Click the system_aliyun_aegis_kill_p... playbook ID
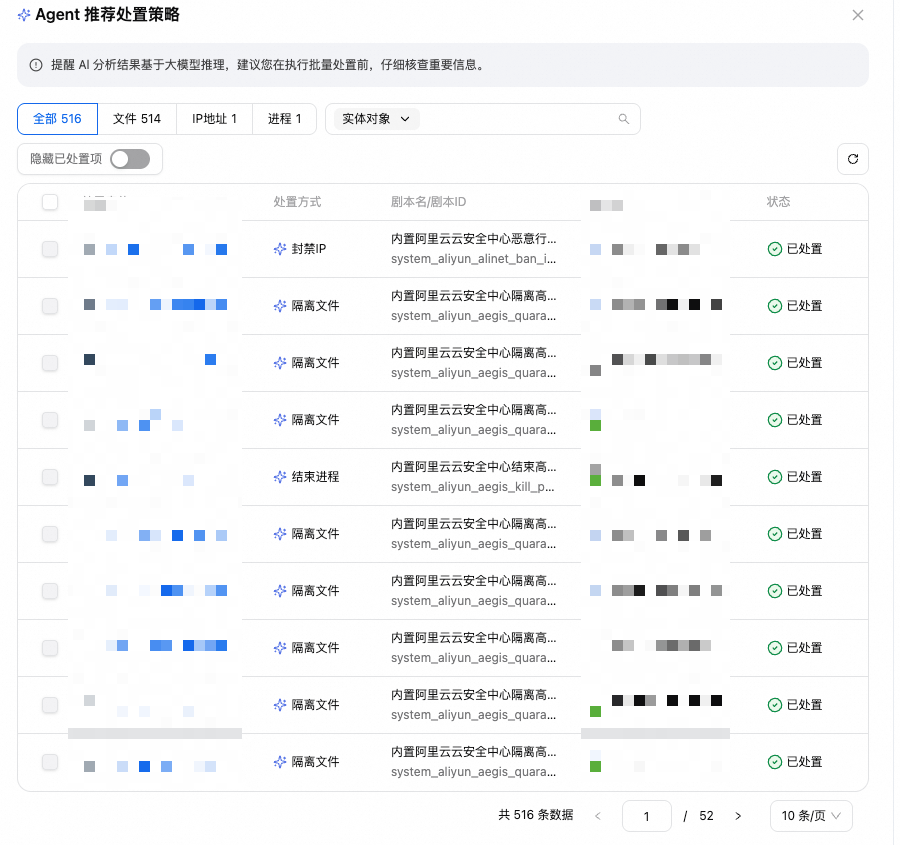This screenshot has height=845, width=900. point(472,487)
